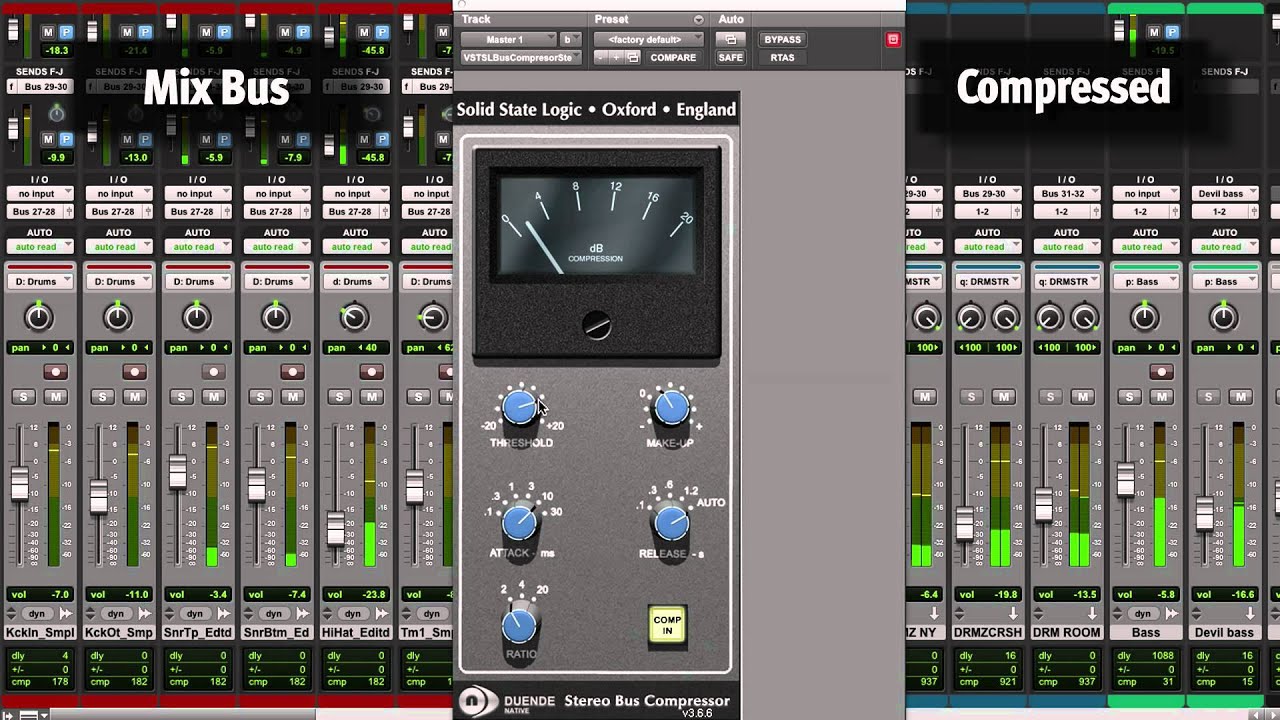The height and width of the screenshot is (720, 1280).
Task: Click the pan knob on SnrTp_Edtd track
Action: (x=196, y=318)
